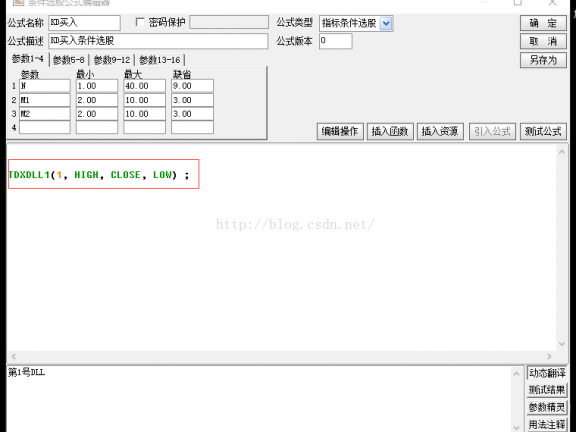Open the 参数13-16 tab
The image size is (576, 432).
[x=160, y=60]
